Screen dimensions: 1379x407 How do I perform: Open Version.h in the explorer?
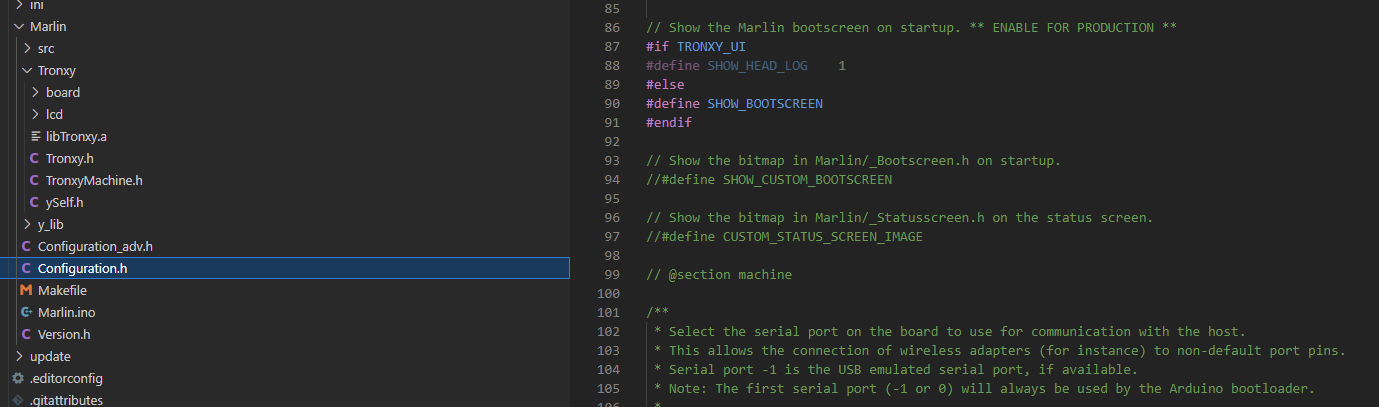pos(64,335)
